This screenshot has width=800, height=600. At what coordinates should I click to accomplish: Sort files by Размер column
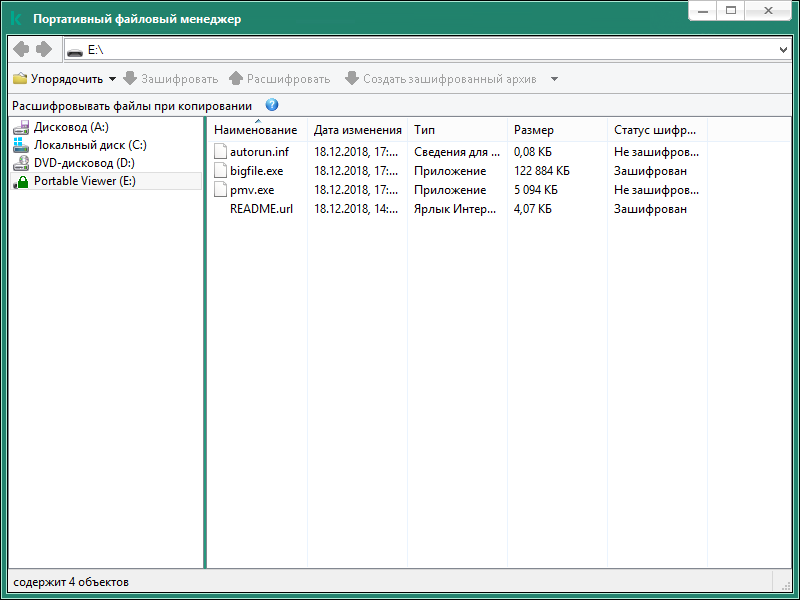tap(533, 130)
